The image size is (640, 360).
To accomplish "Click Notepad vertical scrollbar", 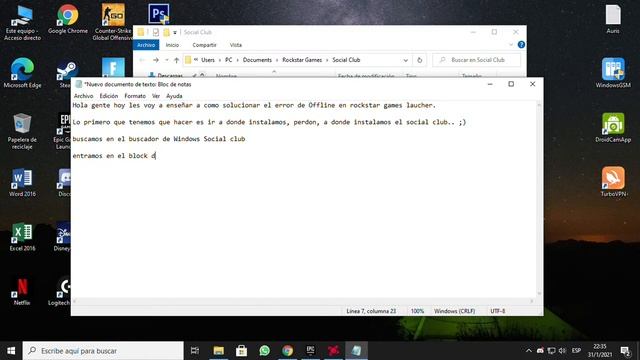I will 539,199.
